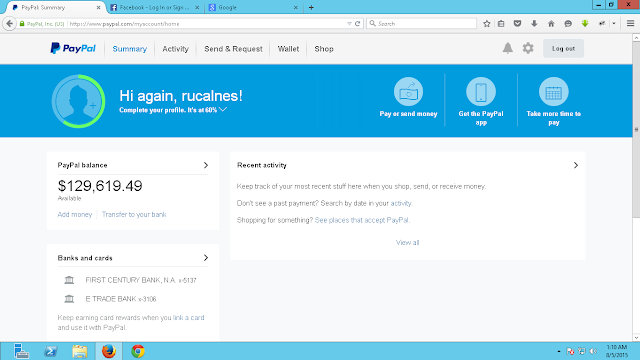Open the Activity navigation tab
This screenshot has height=360, width=640.
click(176, 49)
